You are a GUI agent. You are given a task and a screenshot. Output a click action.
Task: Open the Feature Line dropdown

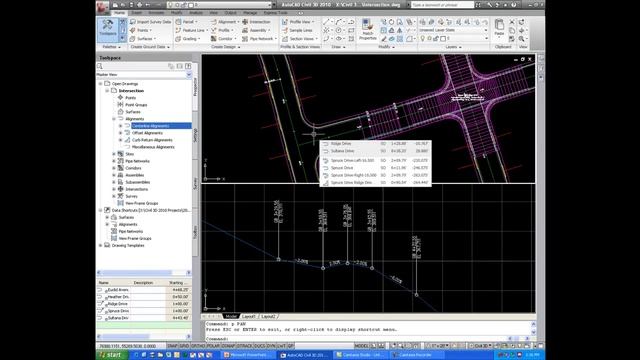(191, 30)
